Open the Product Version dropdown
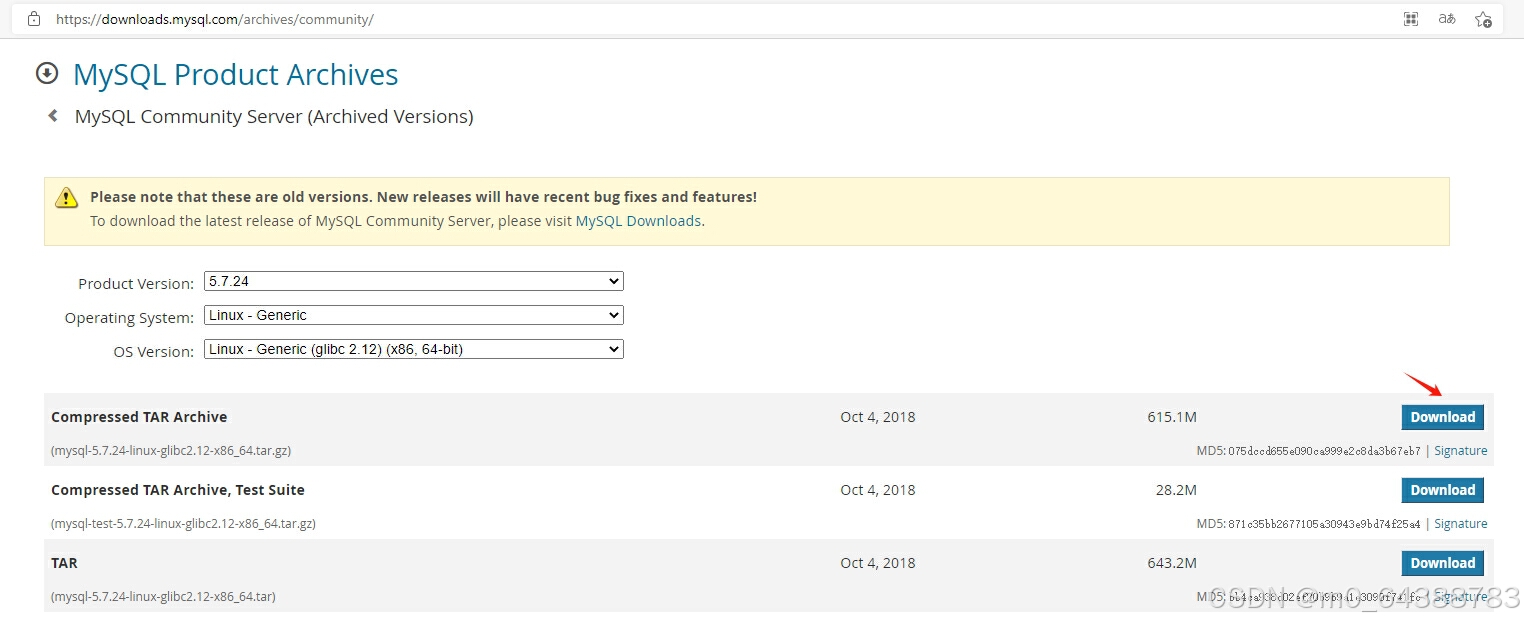This screenshot has height=624, width=1524. coord(413,282)
